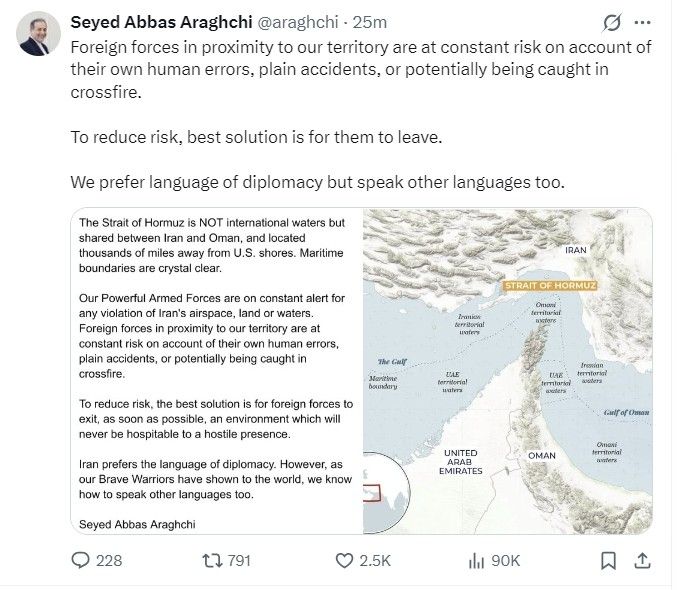The image size is (677, 590).
Task: Open the three-dot more options menu
Action: click(642, 22)
